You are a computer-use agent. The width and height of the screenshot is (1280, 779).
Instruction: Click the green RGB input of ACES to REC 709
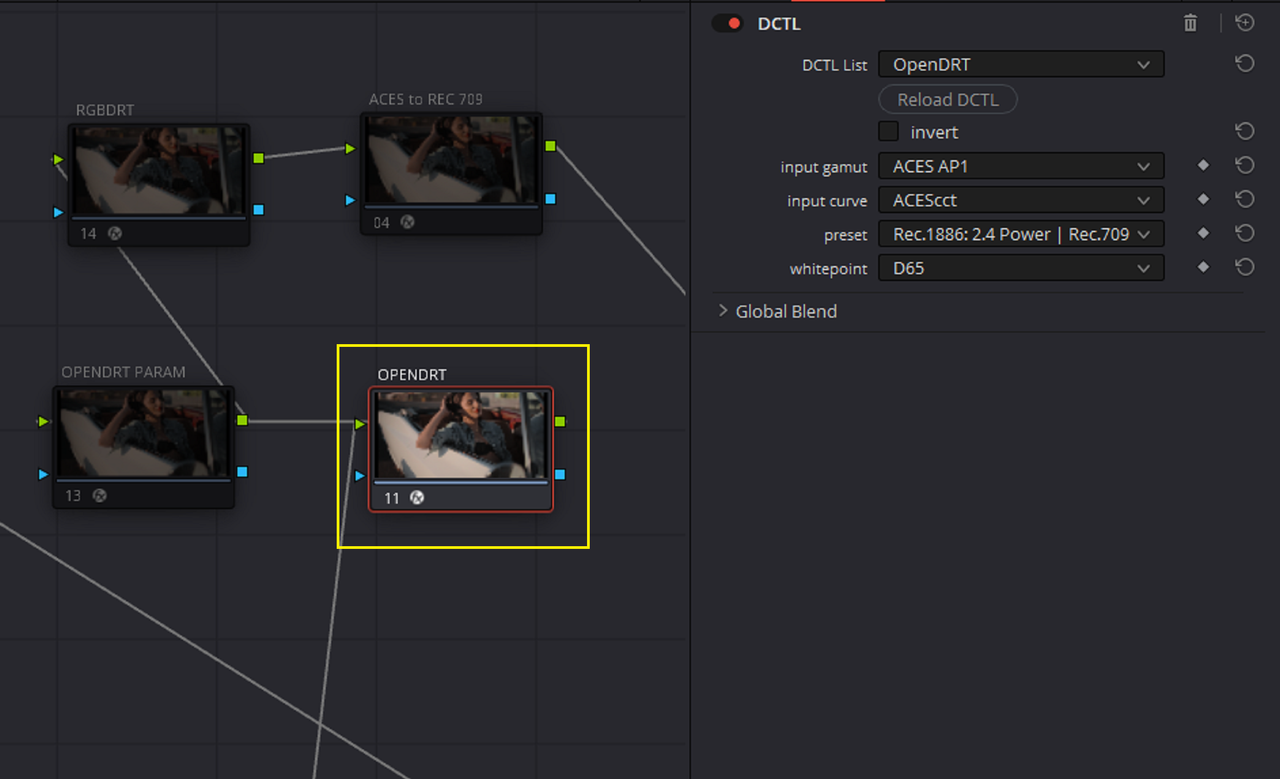[x=350, y=148]
